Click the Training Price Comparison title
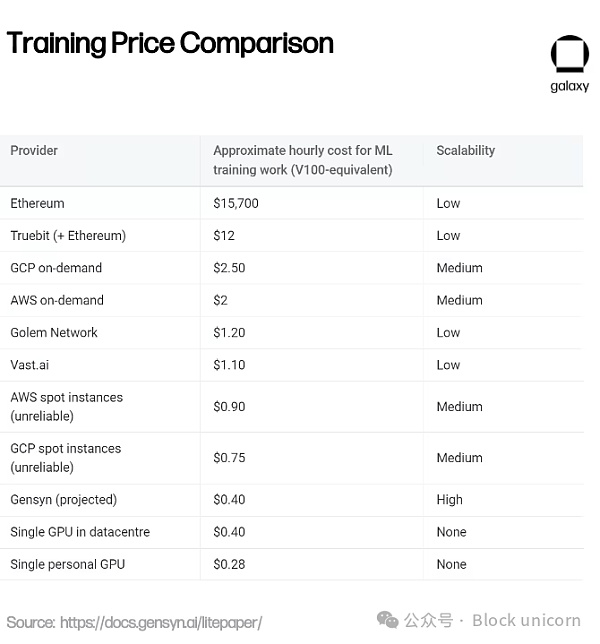Image resolution: width=600 pixels, height=644 pixels. [x=170, y=44]
